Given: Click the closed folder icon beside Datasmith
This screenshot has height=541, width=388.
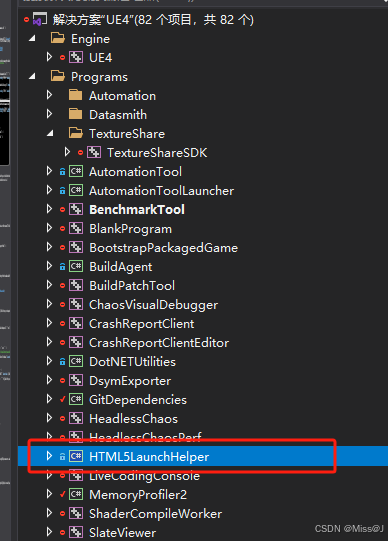Looking at the screenshot, I should (x=76, y=114).
